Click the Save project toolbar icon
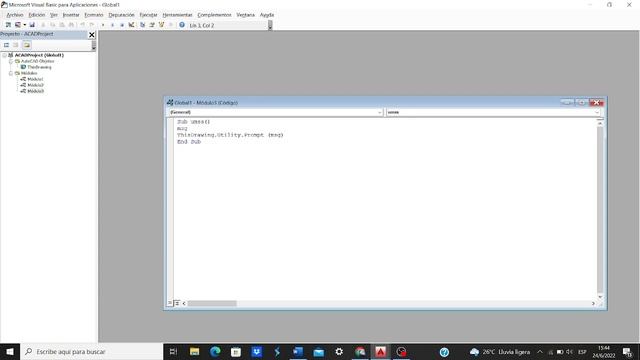 coord(32,25)
